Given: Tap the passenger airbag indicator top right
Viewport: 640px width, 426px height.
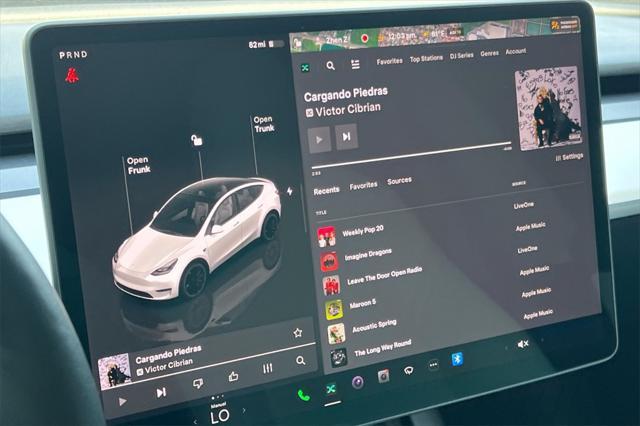Looking at the screenshot, I should pos(564,25).
